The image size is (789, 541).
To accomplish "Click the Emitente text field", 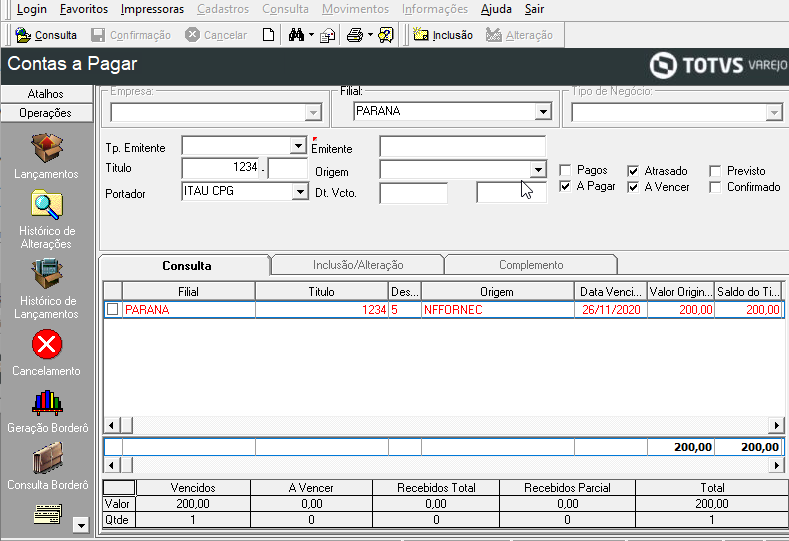I will pyautogui.click(x=462, y=146).
